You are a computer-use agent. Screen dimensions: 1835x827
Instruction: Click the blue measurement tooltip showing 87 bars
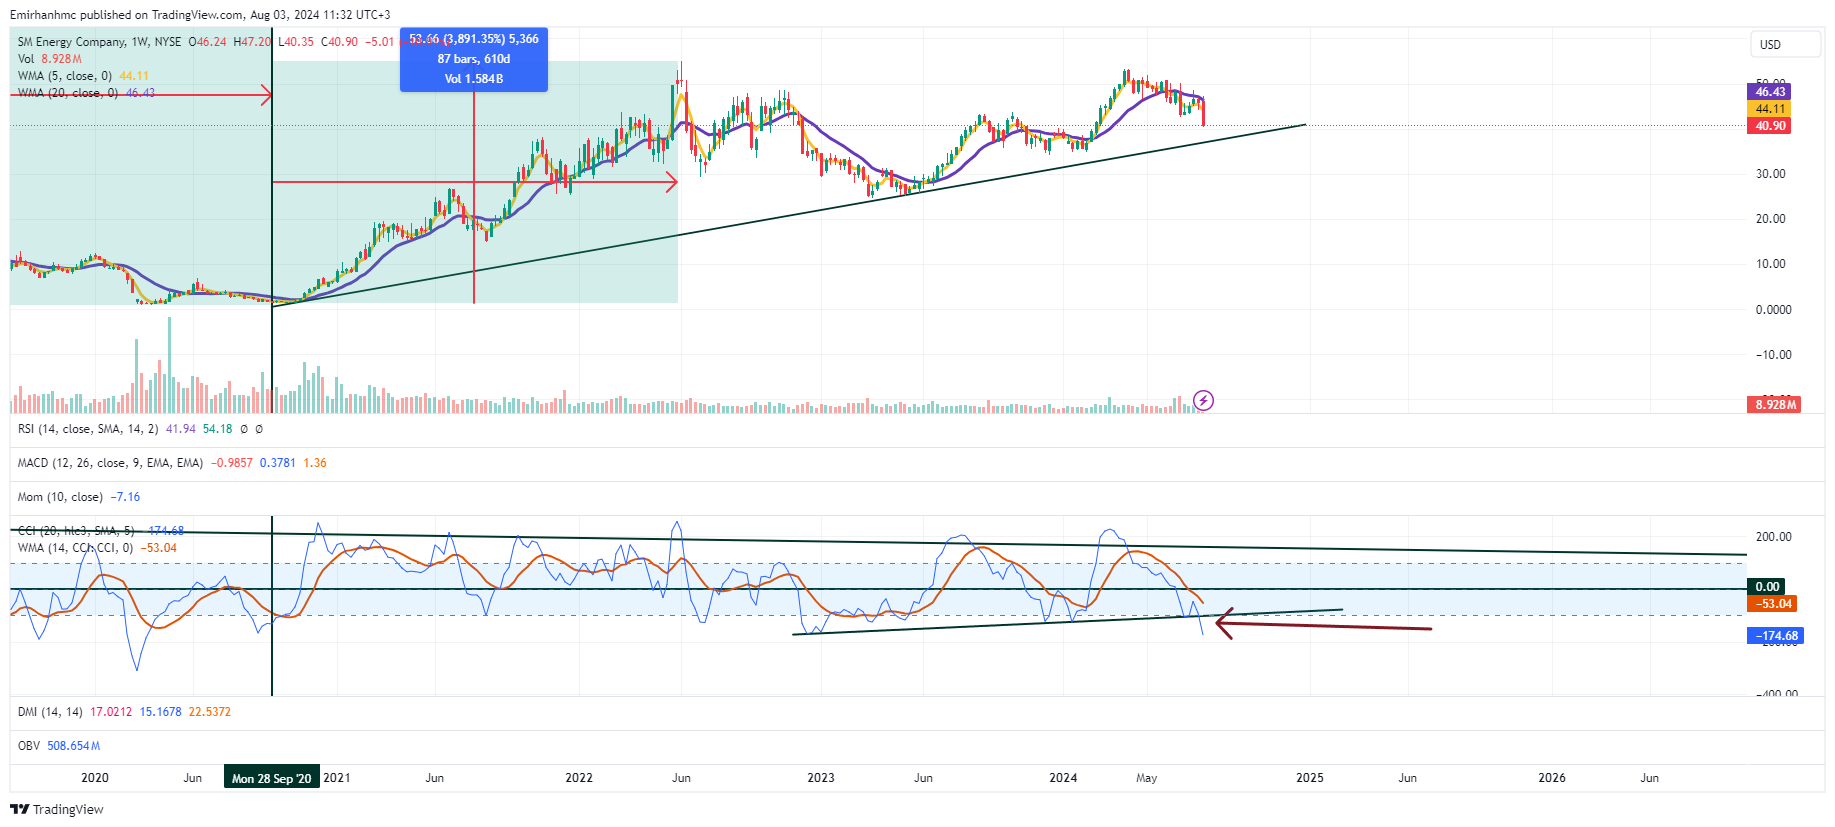tap(474, 59)
